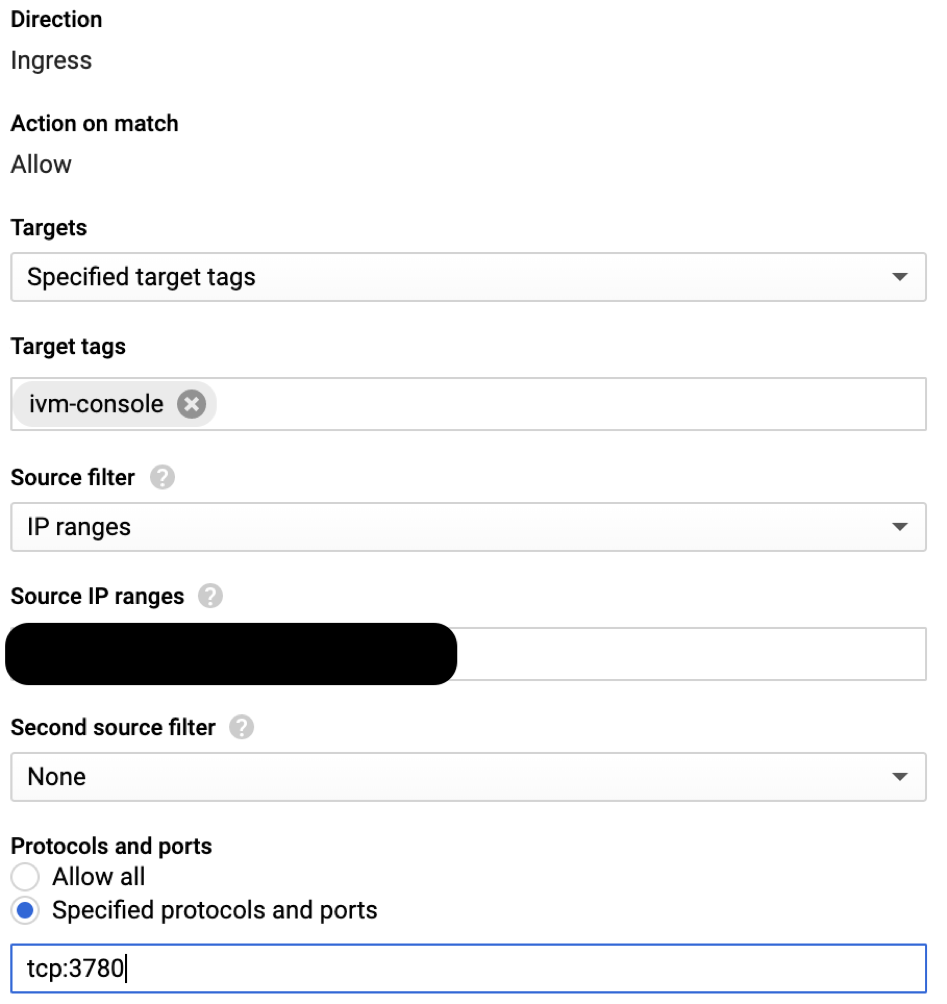Click into the Source IP ranges field
947x1004 pixels.
(x=690, y=654)
